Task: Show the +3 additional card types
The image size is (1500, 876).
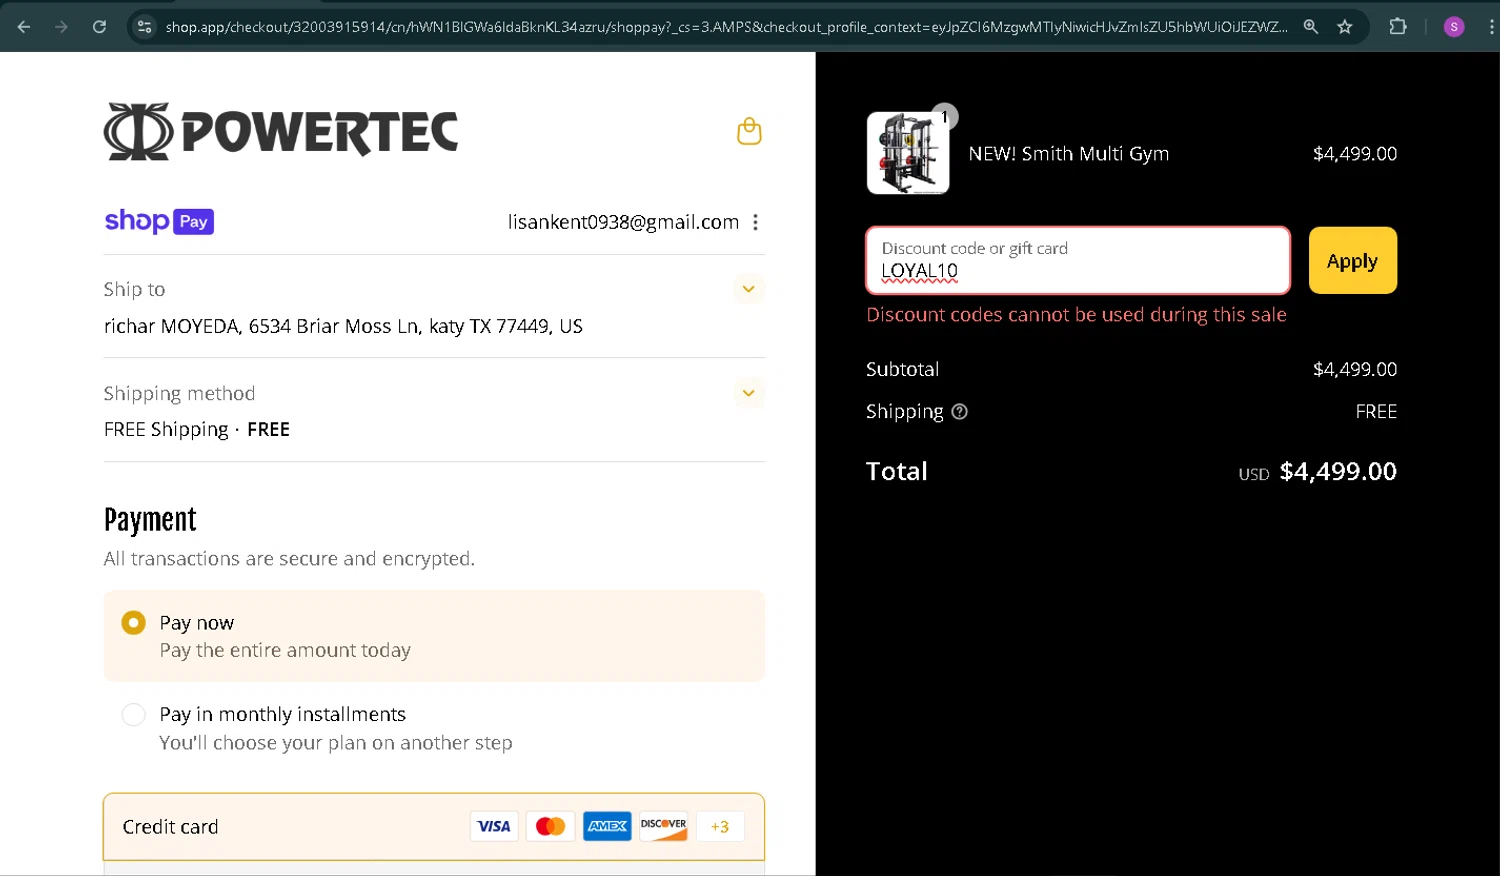Action: click(720, 826)
